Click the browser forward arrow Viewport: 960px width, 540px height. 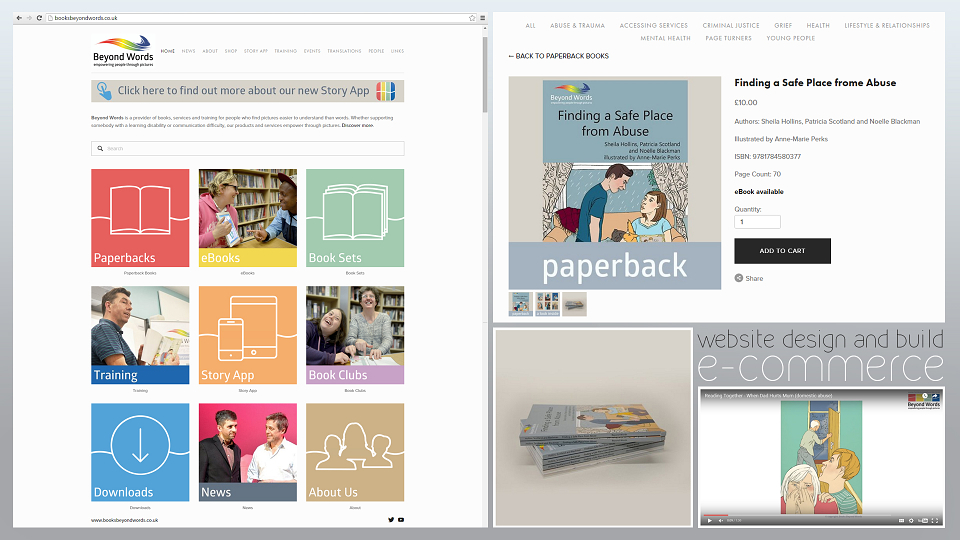(x=29, y=18)
